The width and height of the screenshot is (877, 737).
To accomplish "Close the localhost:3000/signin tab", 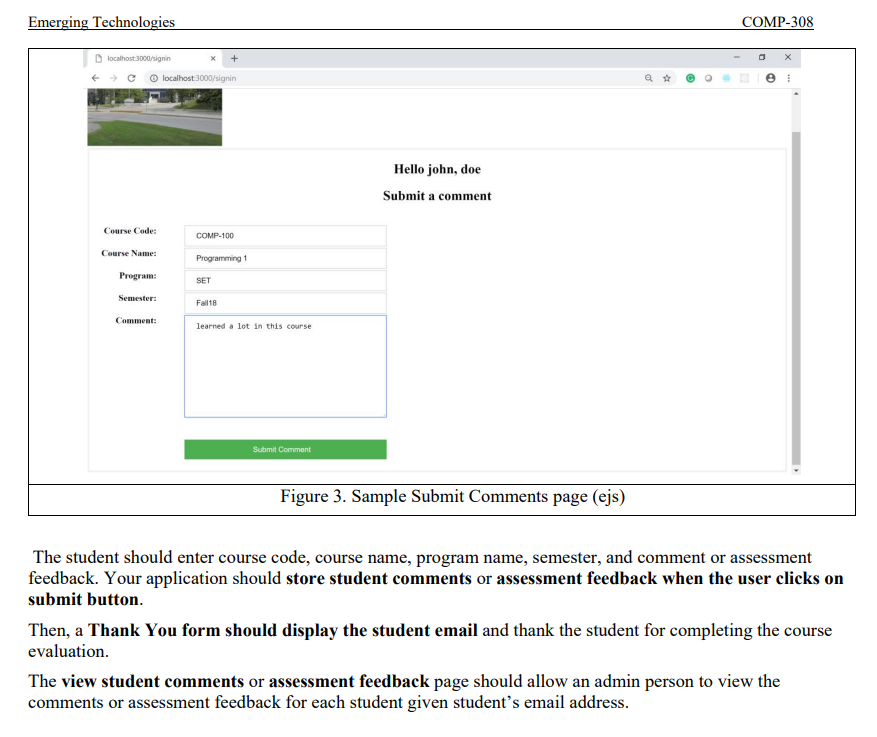I will [211, 58].
